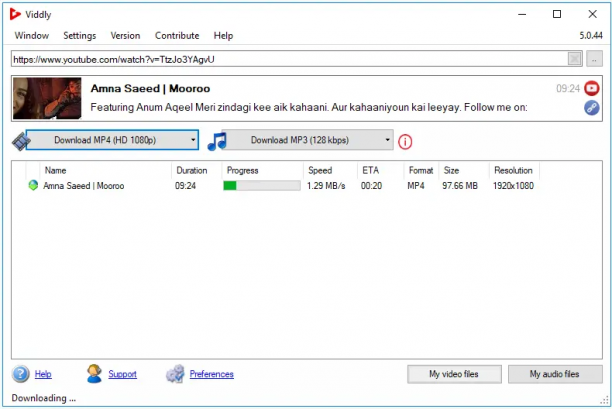Open the Preferences link
Viewport: 612px width, 409px height.
click(212, 374)
